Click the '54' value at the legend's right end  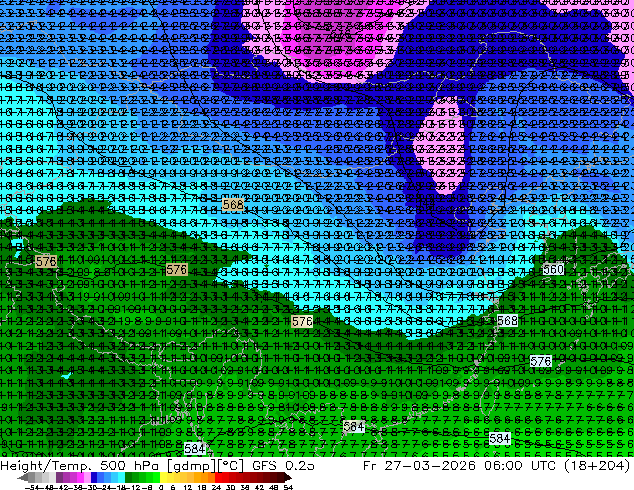(x=288, y=487)
